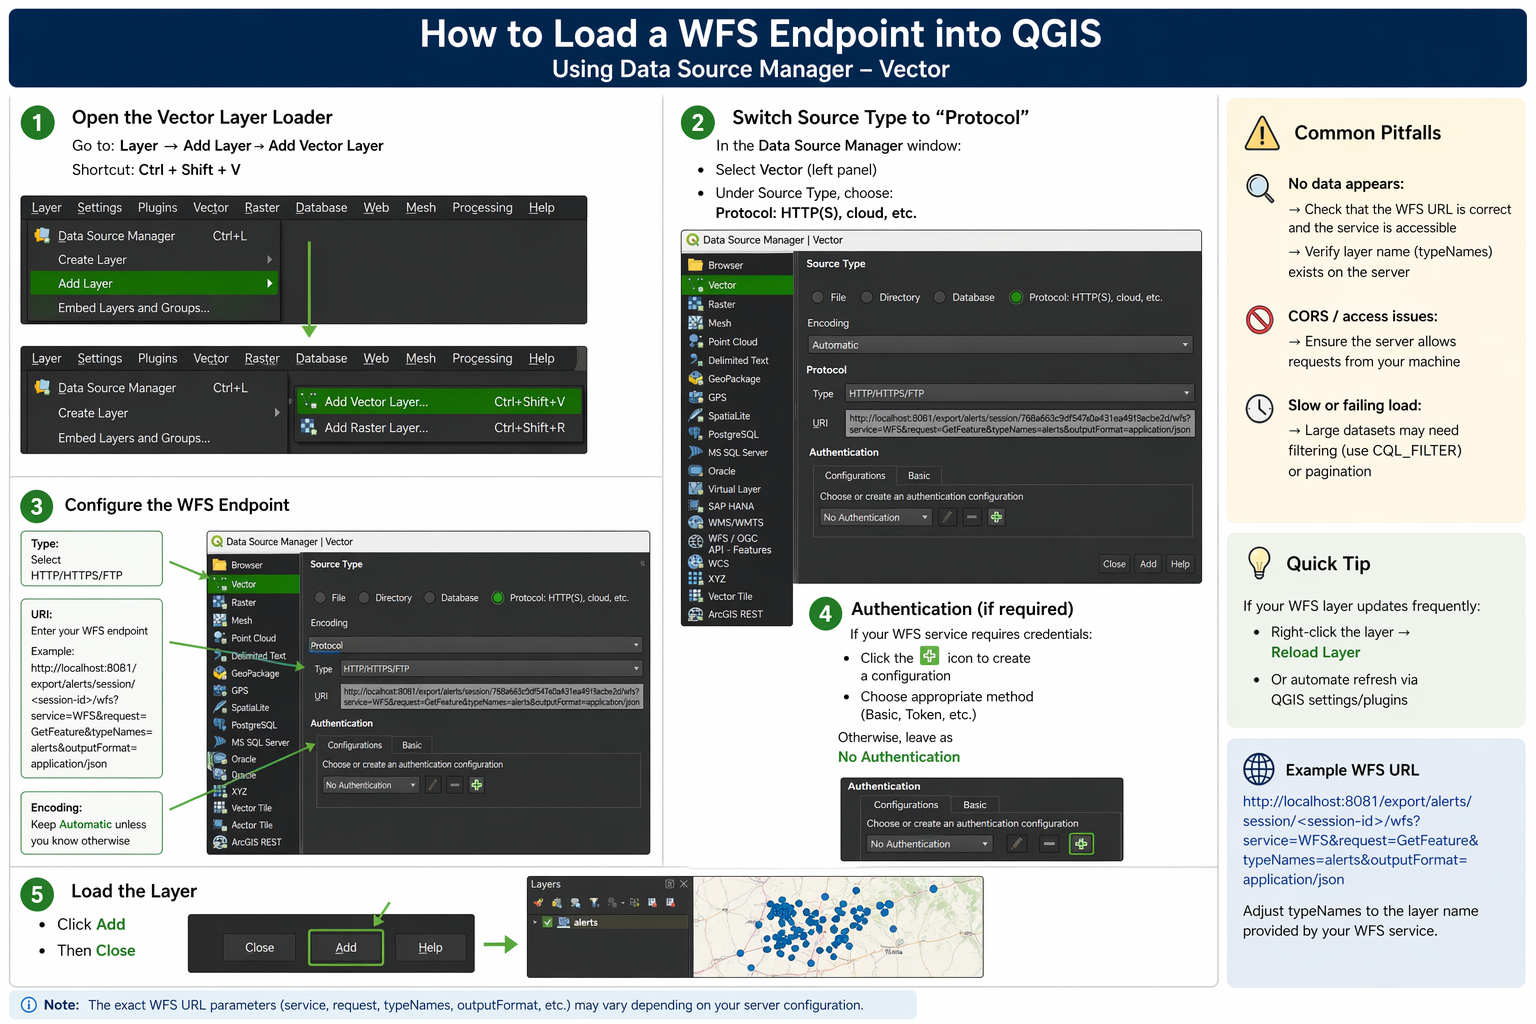This screenshot has height=1024, width=1536.
Task: Click pencil edit icon in Step 4 authentication
Action: (1017, 844)
